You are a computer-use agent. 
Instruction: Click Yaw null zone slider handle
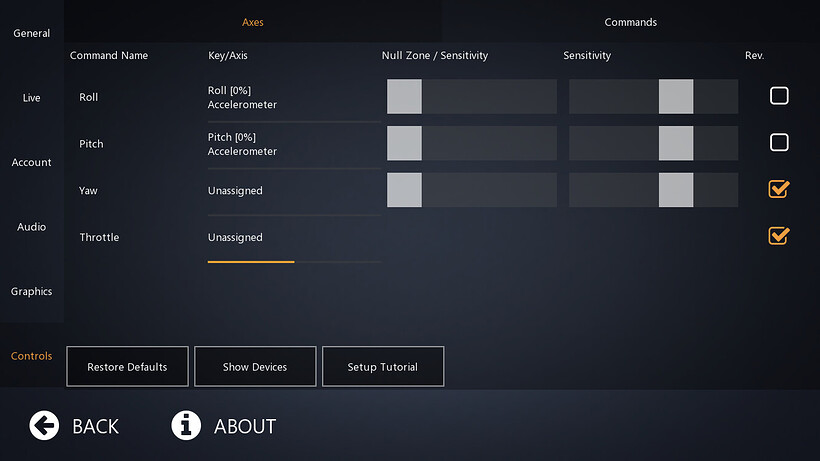coord(404,190)
